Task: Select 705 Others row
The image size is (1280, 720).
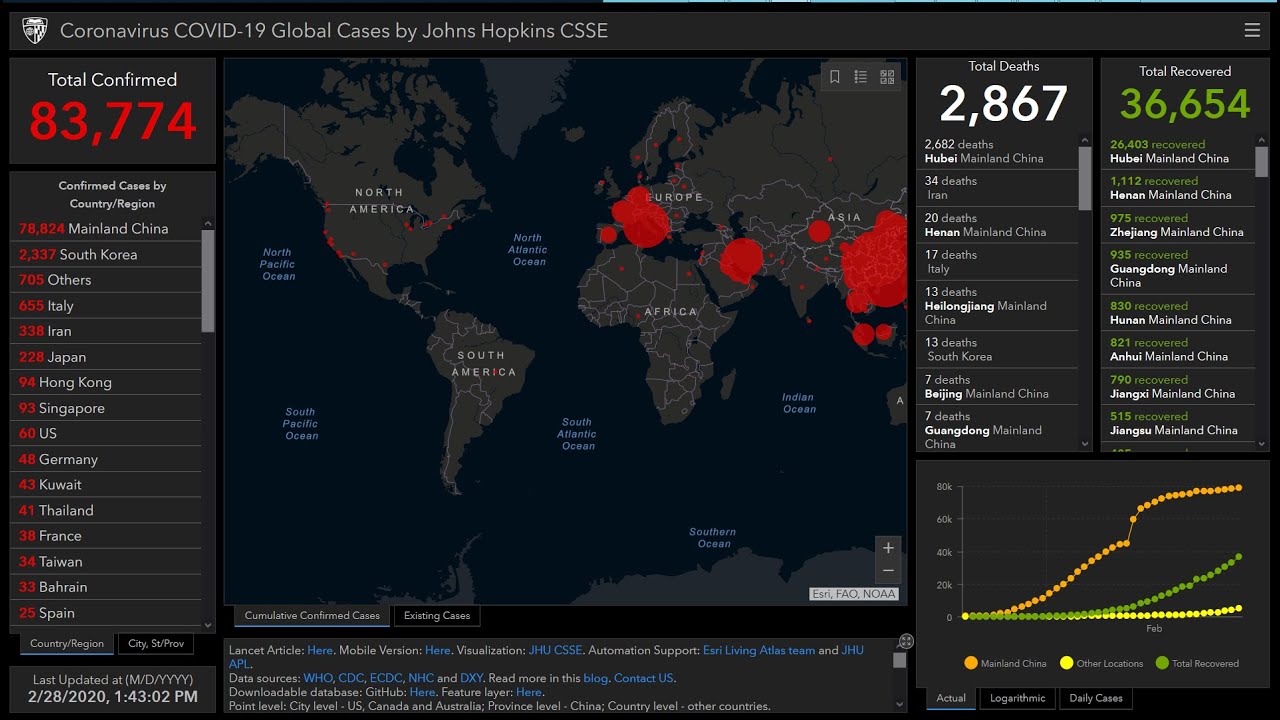Action: click(x=106, y=280)
